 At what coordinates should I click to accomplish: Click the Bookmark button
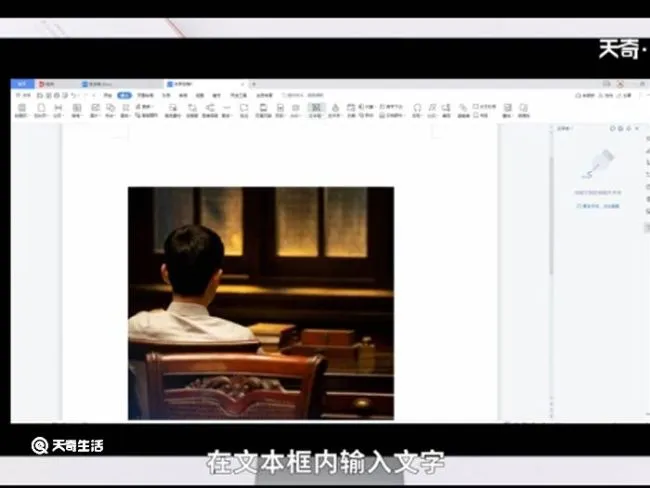click(480, 115)
